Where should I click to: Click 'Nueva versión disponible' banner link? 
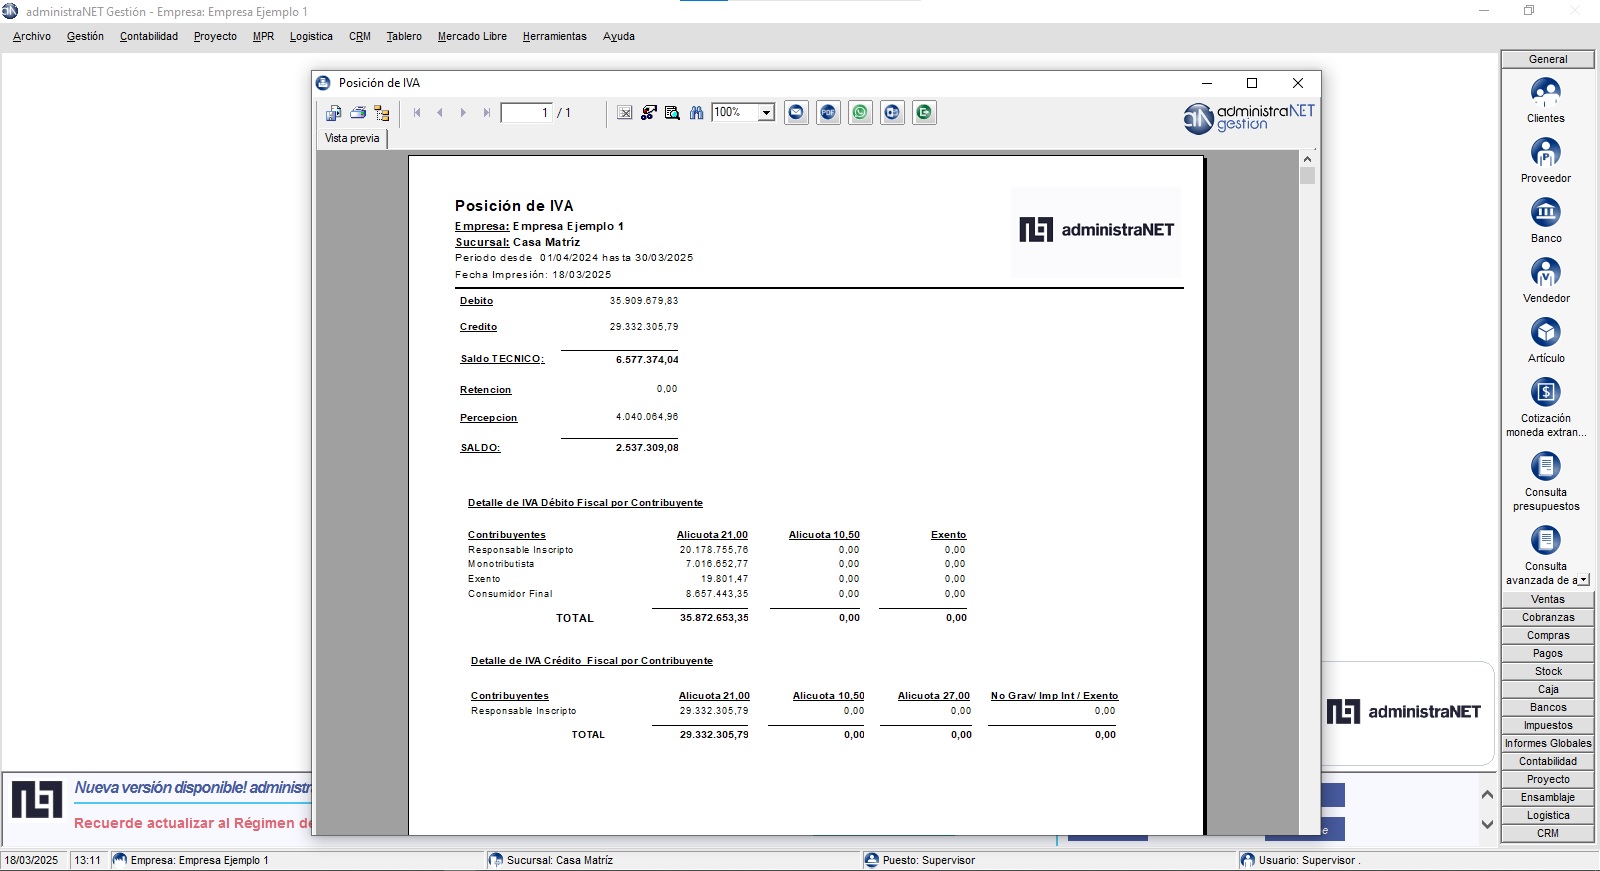tap(193, 788)
